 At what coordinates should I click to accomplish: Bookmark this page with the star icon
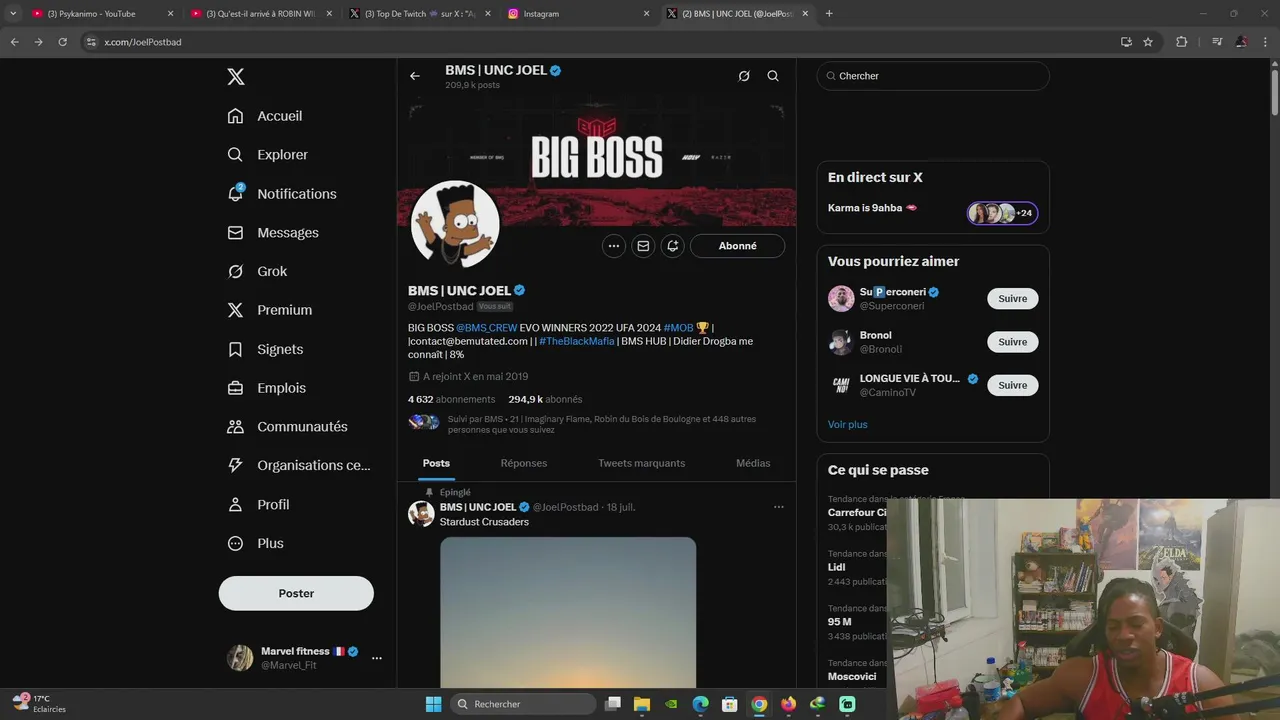(1148, 42)
